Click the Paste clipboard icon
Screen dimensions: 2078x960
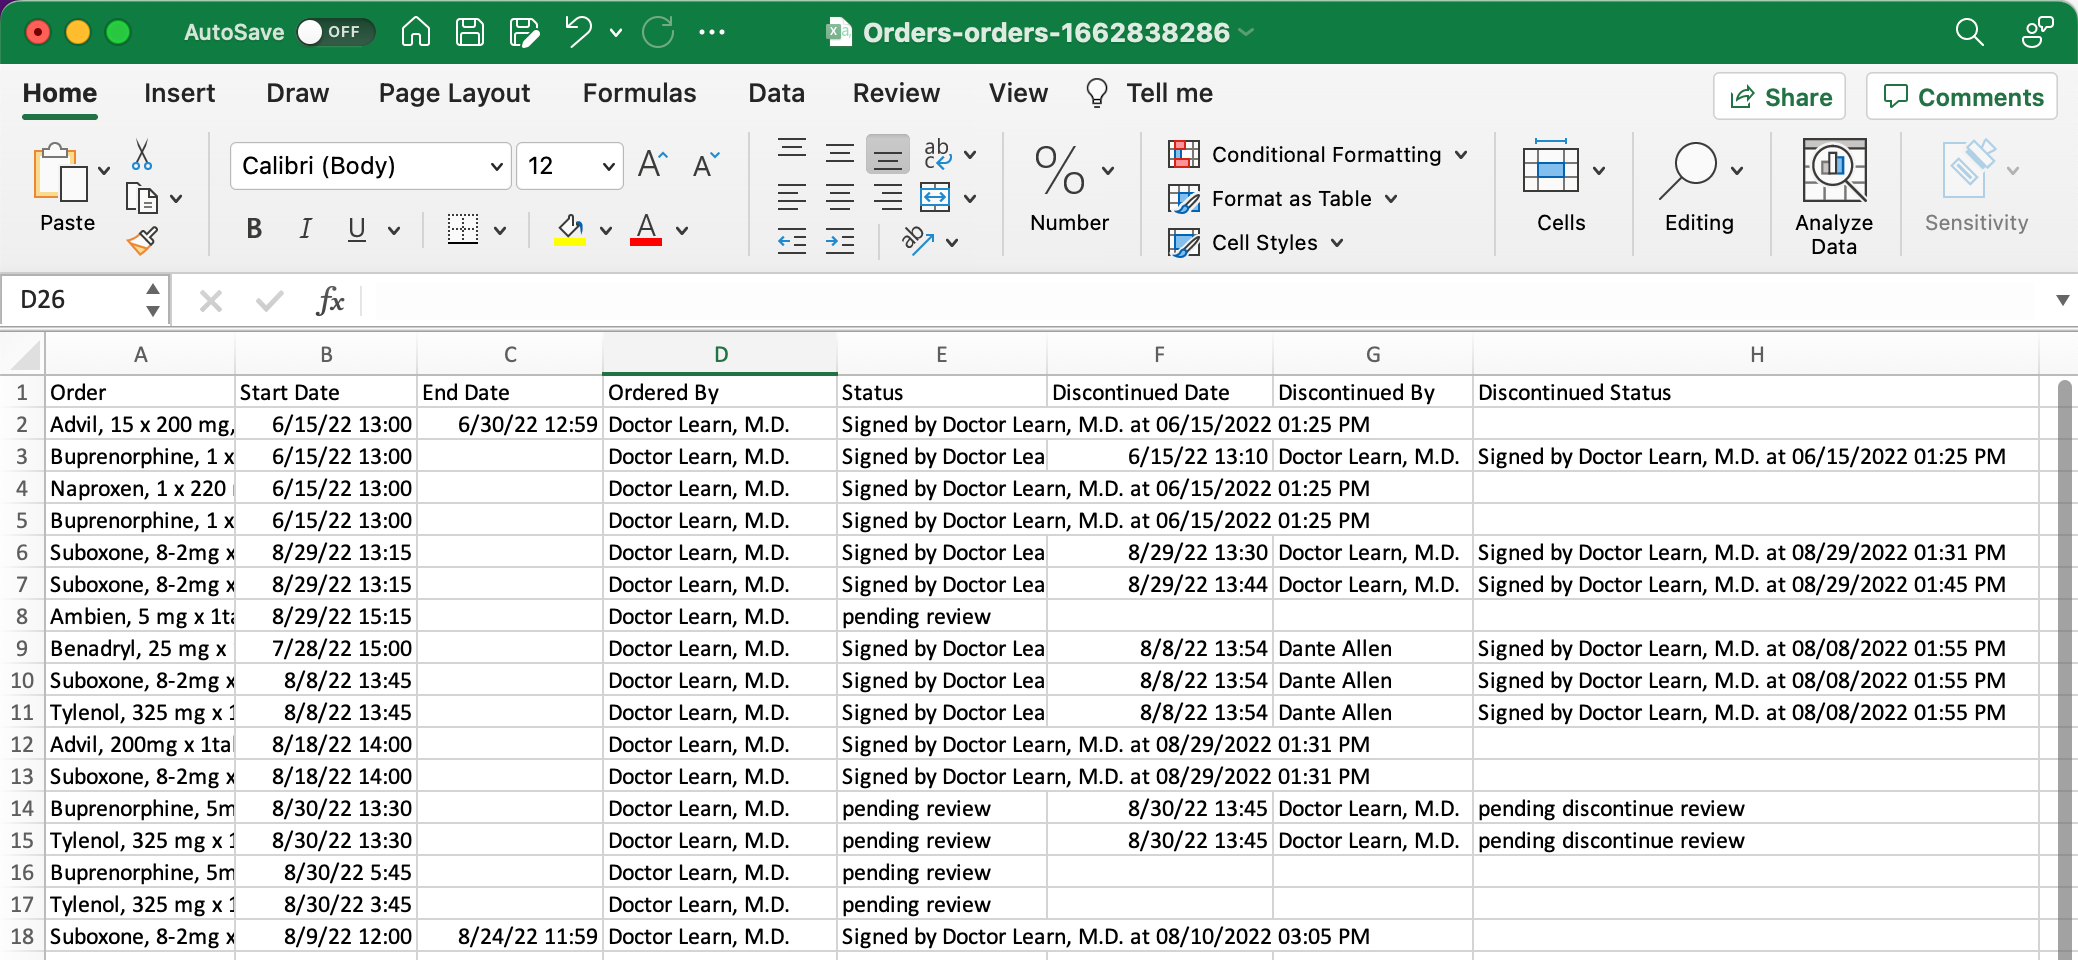pyautogui.click(x=60, y=172)
